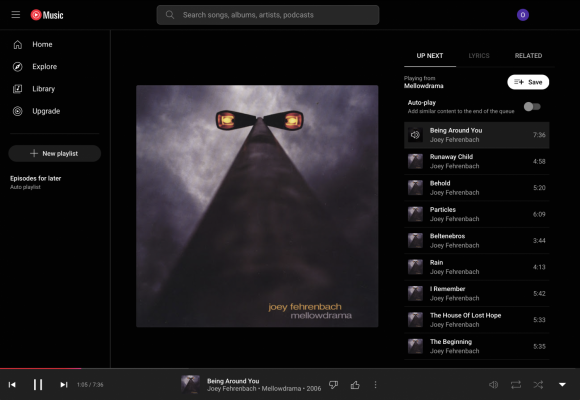The image size is (580, 400).
Task: Click the 7:36 duration of Being Around You
Action: pos(539,135)
